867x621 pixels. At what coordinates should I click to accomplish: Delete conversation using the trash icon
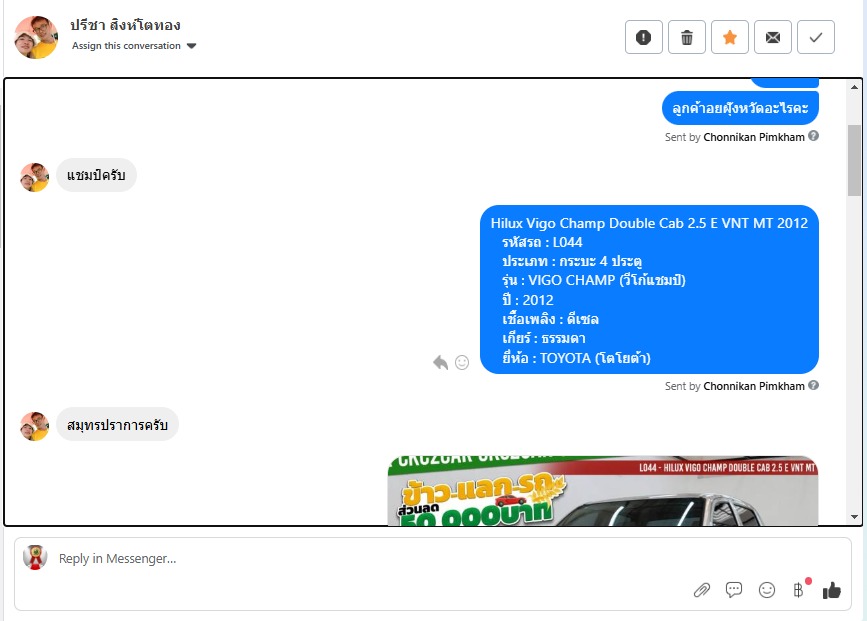[x=687, y=37]
